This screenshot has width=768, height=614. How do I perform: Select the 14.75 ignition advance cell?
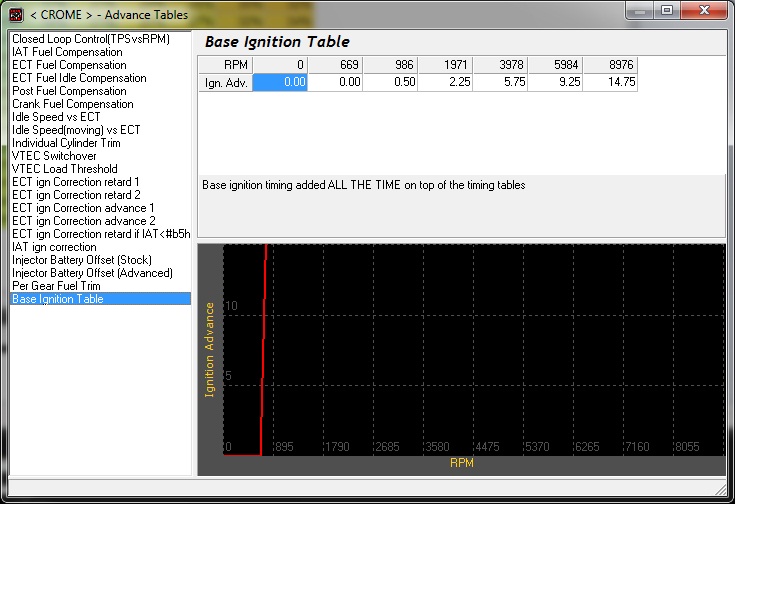tap(610, 82)
